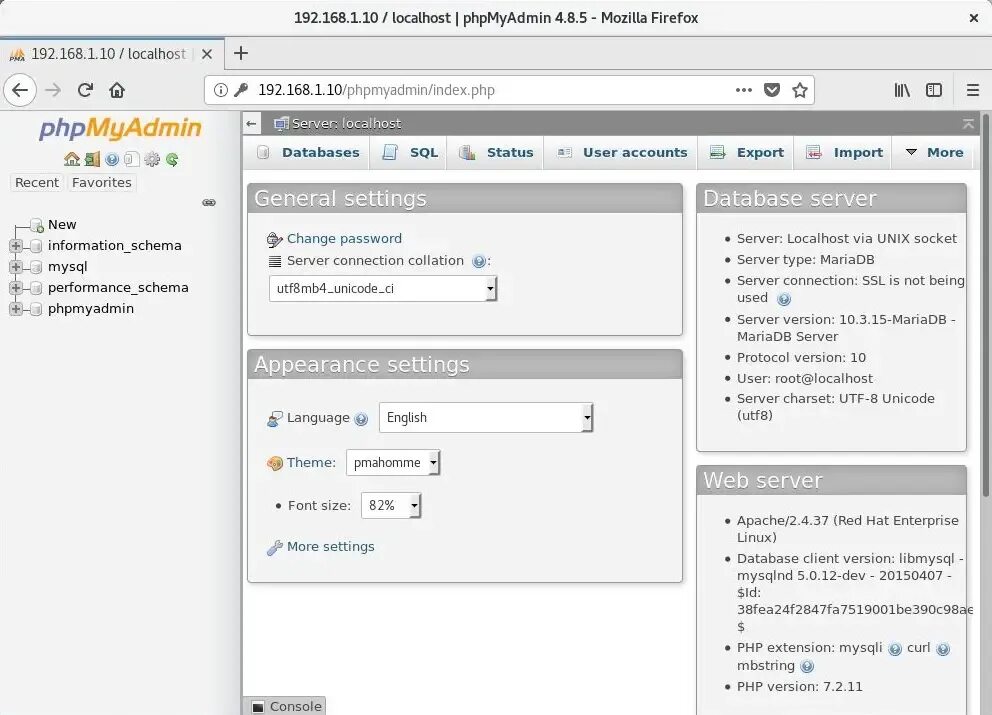
Task: Click the Theme label link
Action: point(311,463)
